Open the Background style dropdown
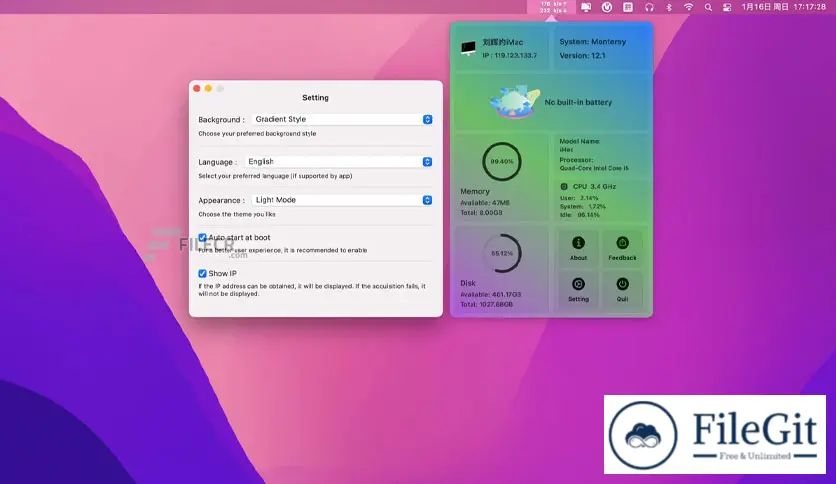836x484 pixels. point(342,119)
